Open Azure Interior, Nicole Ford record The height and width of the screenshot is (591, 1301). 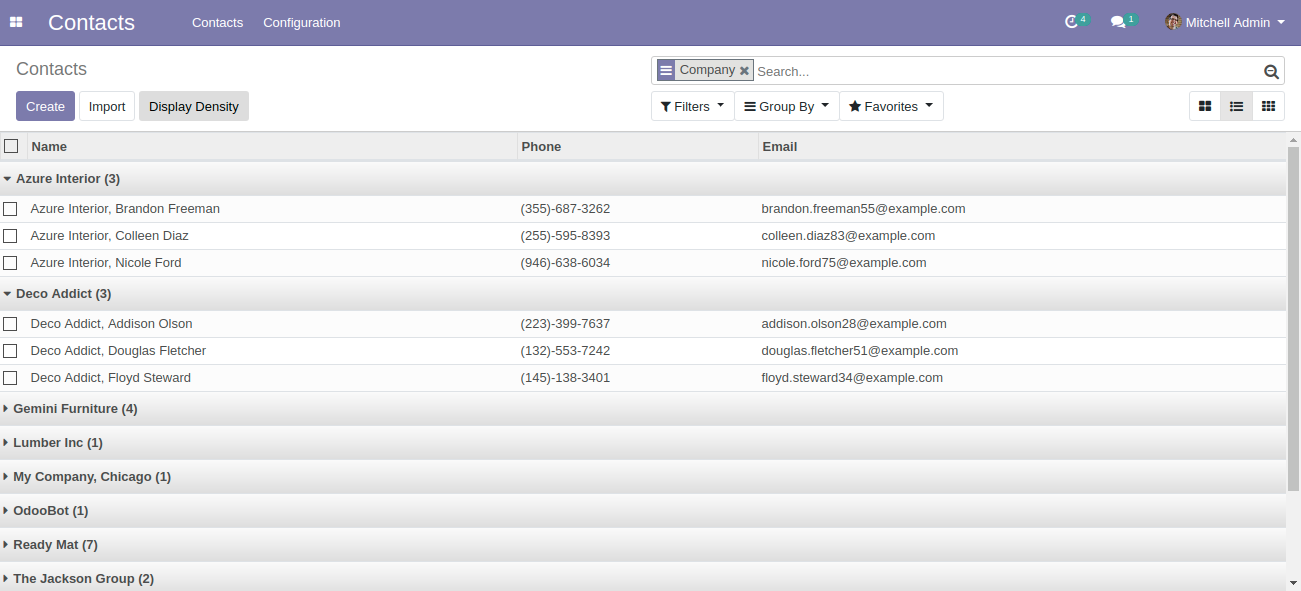(x=106, y=263)
